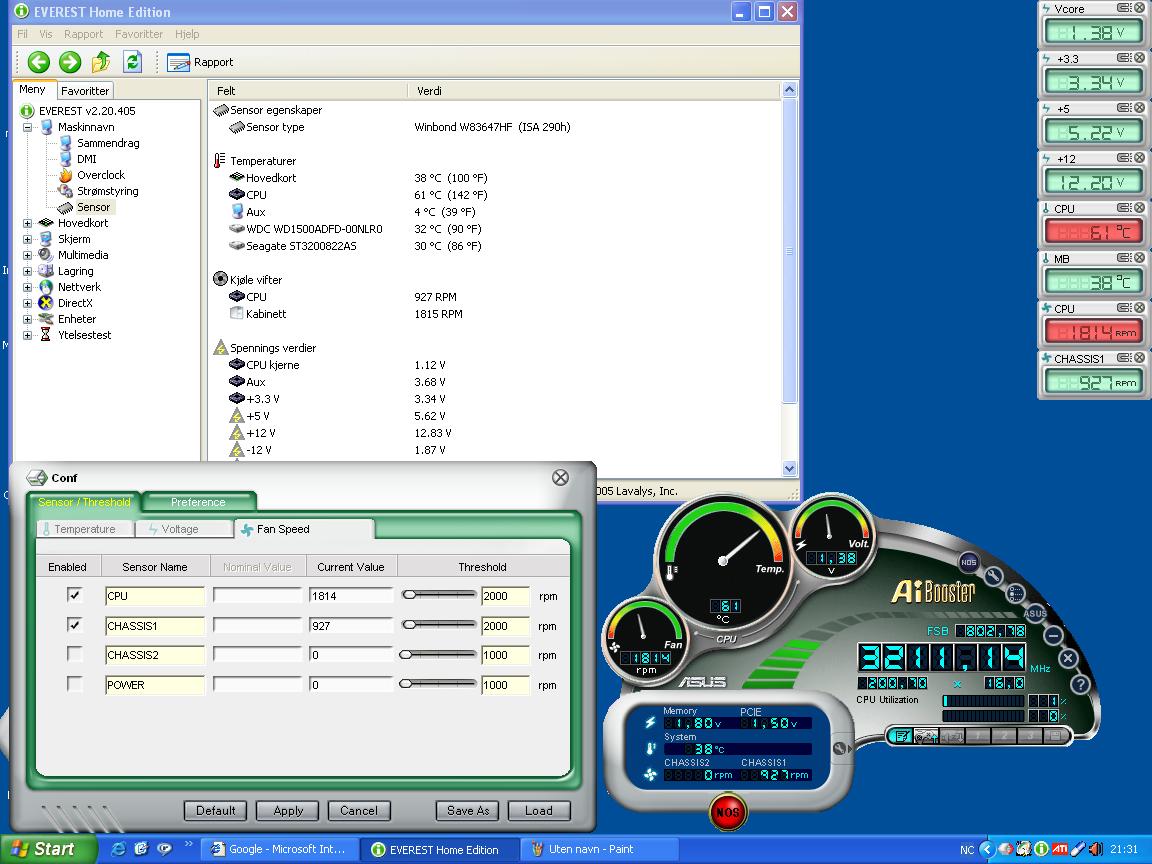The width and height of the screenshot is (1152, 864).
Task: Click the Save As button in Conf dialog
Action: pyautogui.click(x=468, y=810)
